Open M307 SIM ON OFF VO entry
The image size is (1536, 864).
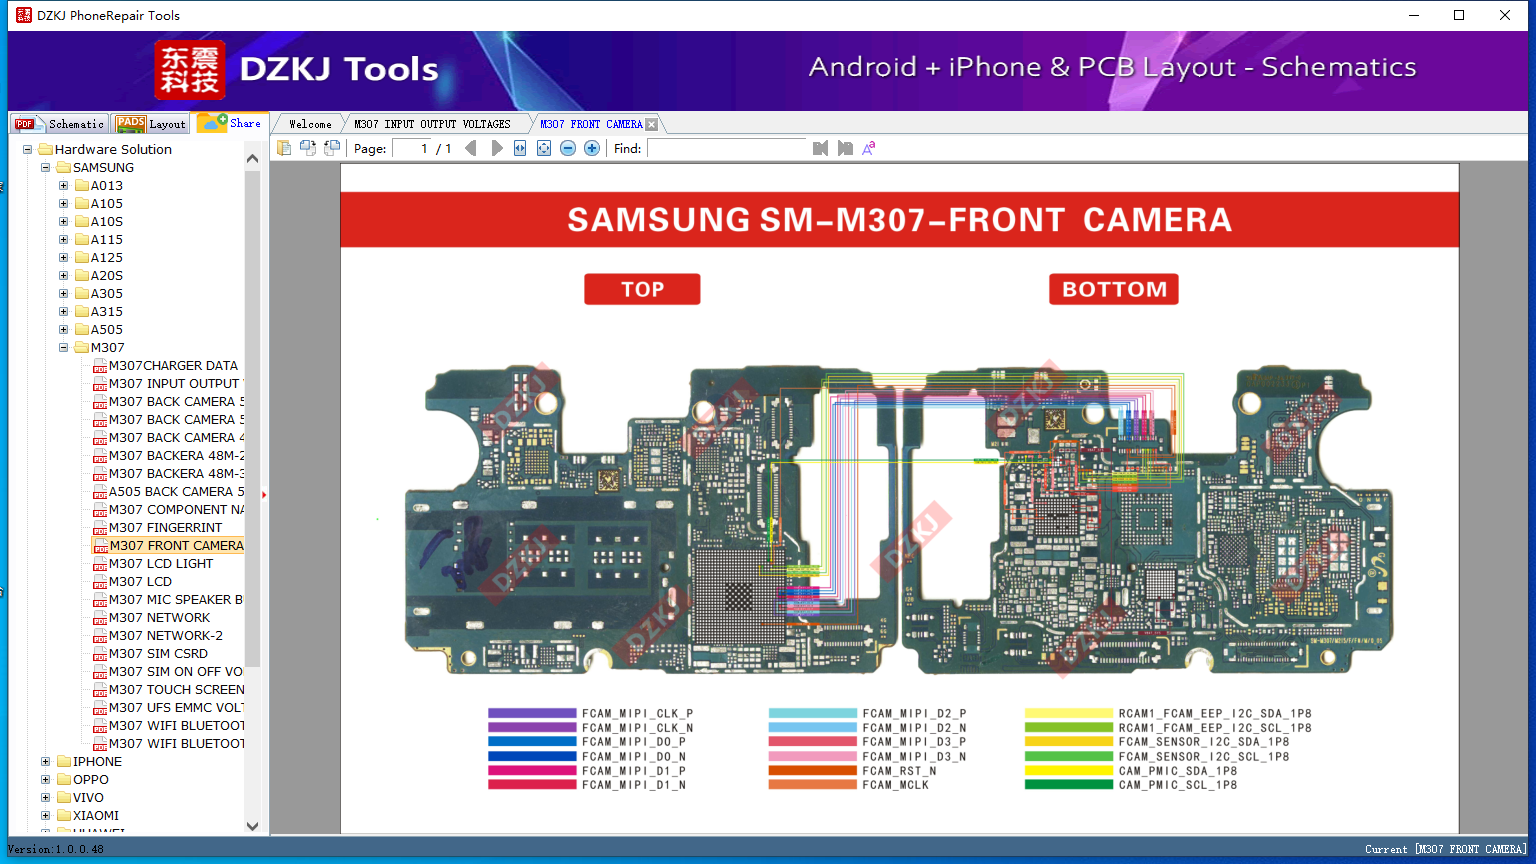coord(177,672)
